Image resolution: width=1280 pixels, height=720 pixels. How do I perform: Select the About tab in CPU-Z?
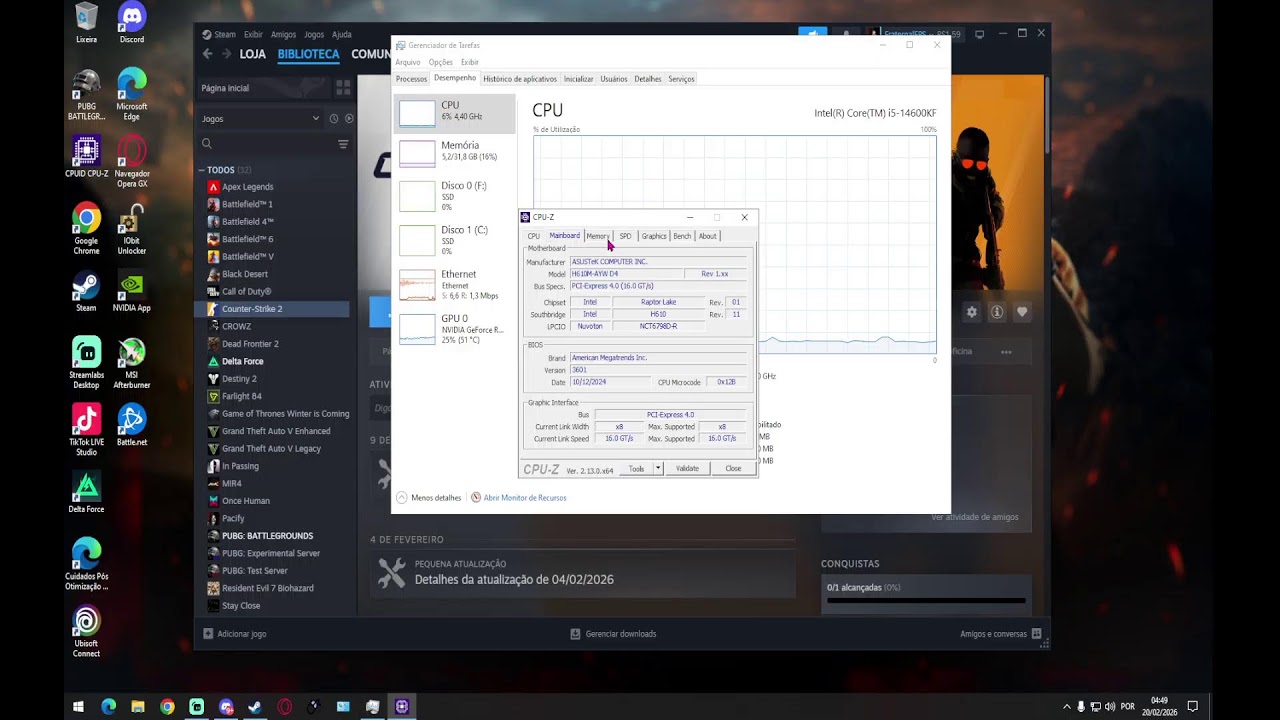click(707, 236)
